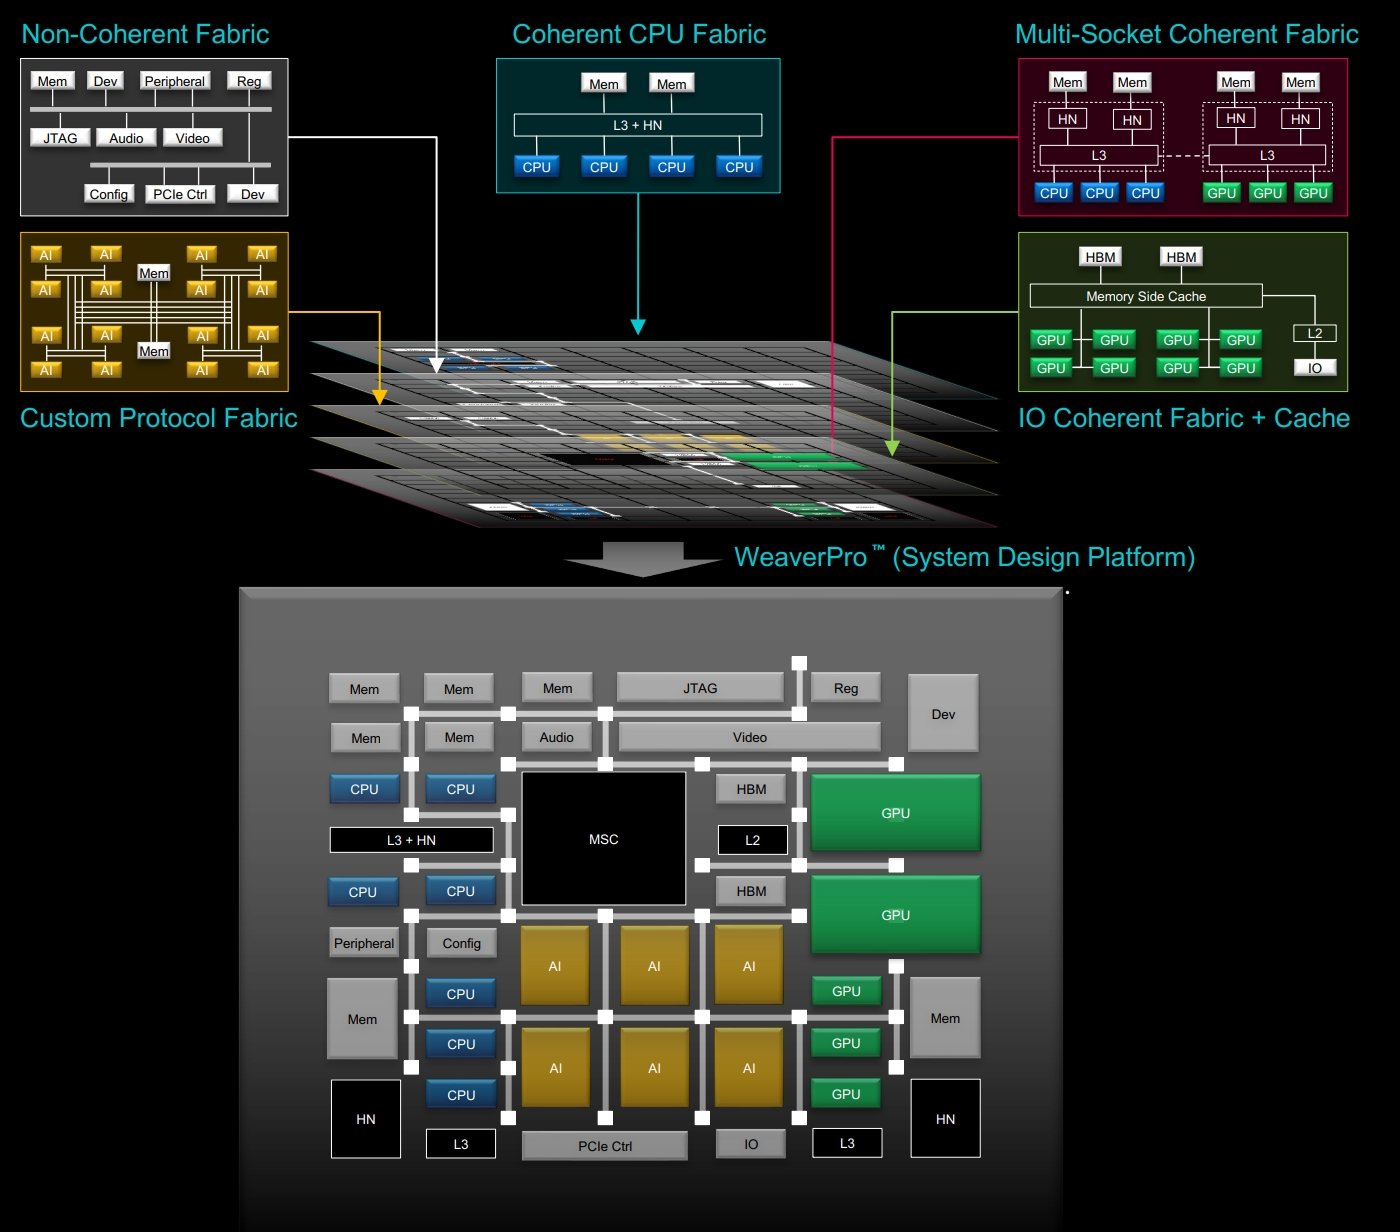Pick the IO block in the floorplan
This screenshot has height=1232, width=1400.
click(x=751, y=1144)
